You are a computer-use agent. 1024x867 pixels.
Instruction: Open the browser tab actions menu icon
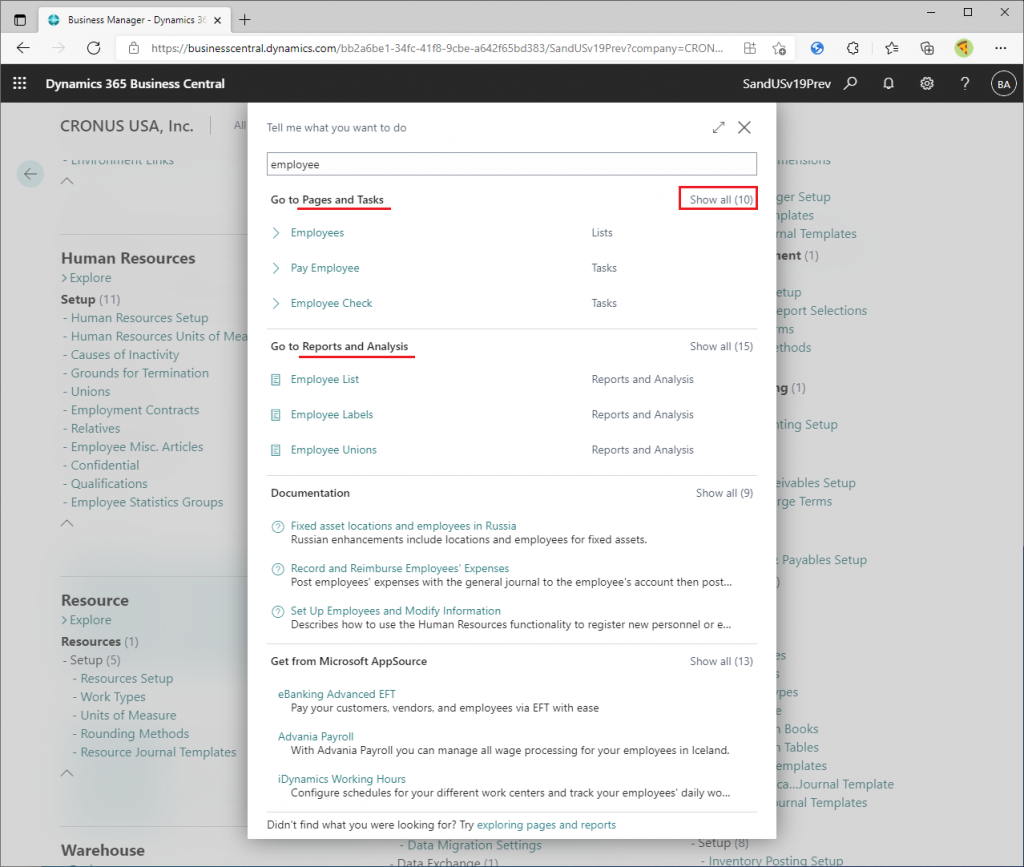(x=20, y=20)
